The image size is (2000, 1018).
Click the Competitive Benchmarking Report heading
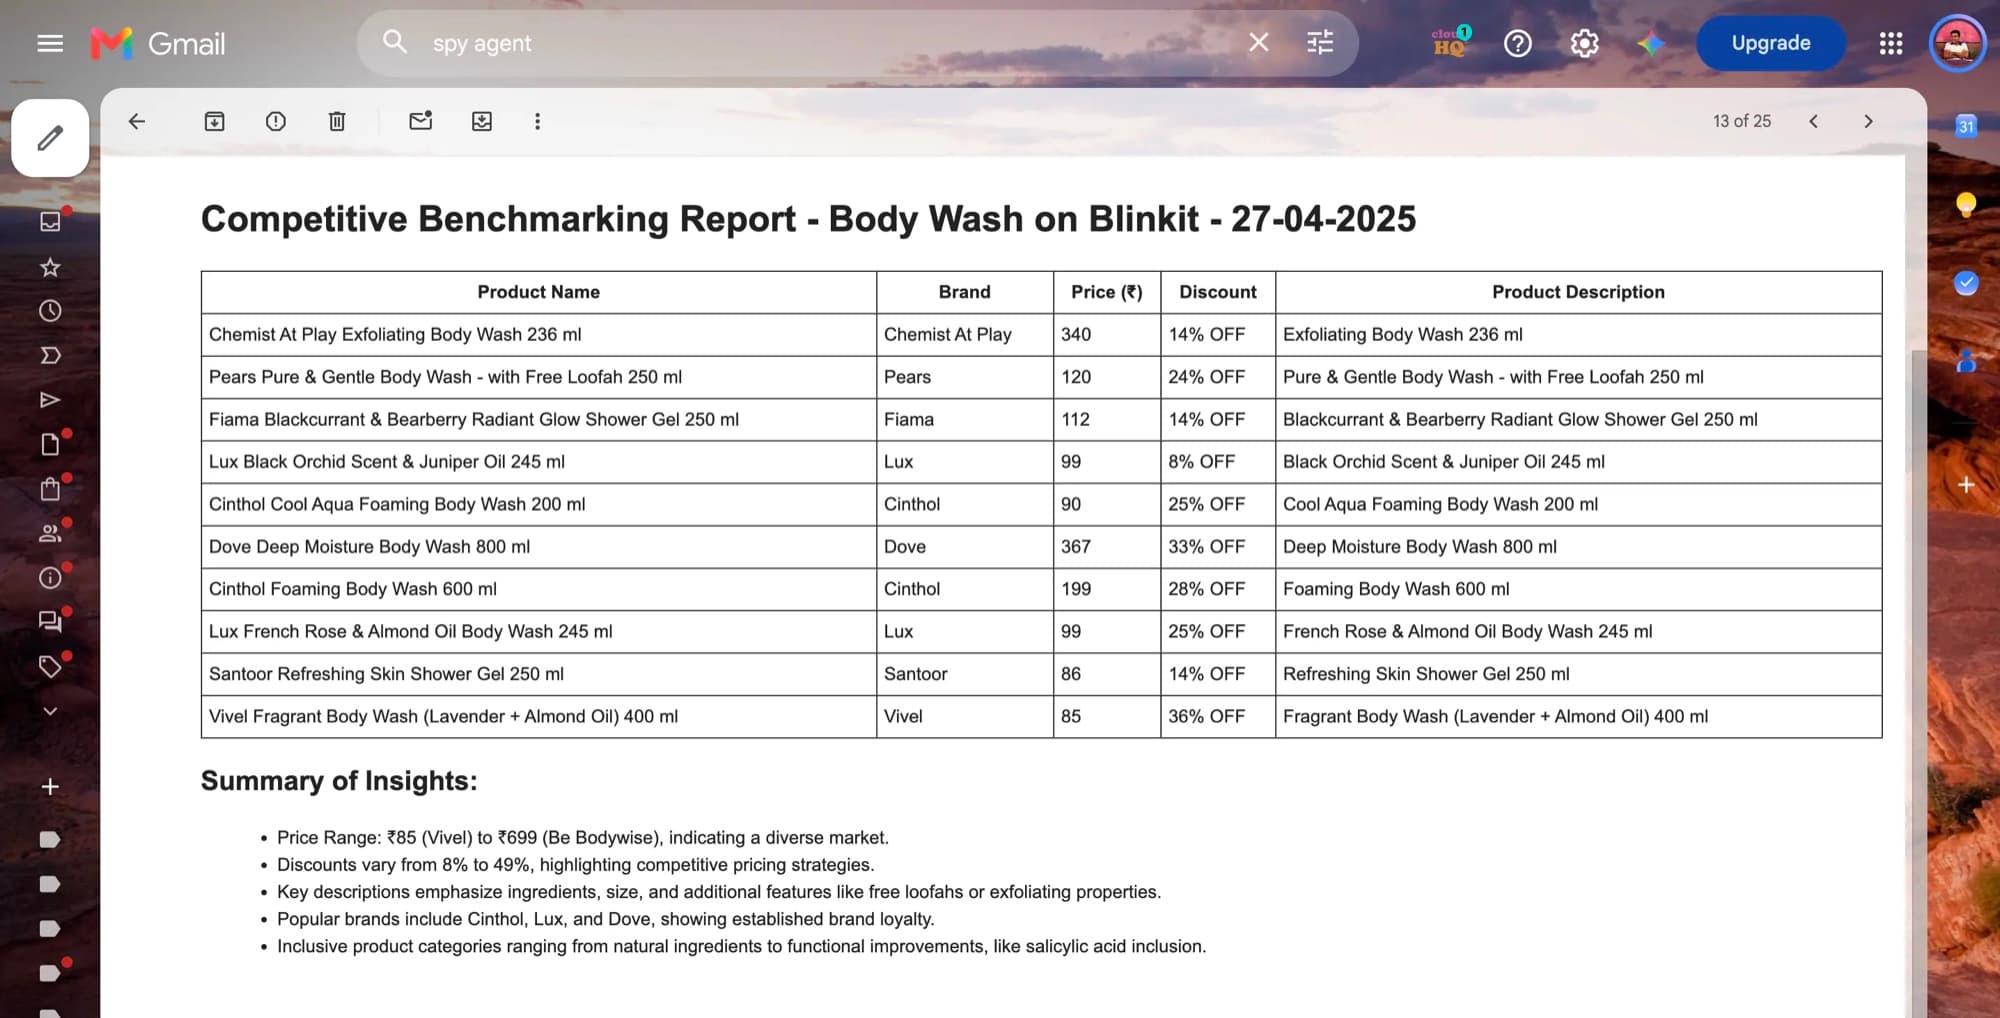[808, 219]
